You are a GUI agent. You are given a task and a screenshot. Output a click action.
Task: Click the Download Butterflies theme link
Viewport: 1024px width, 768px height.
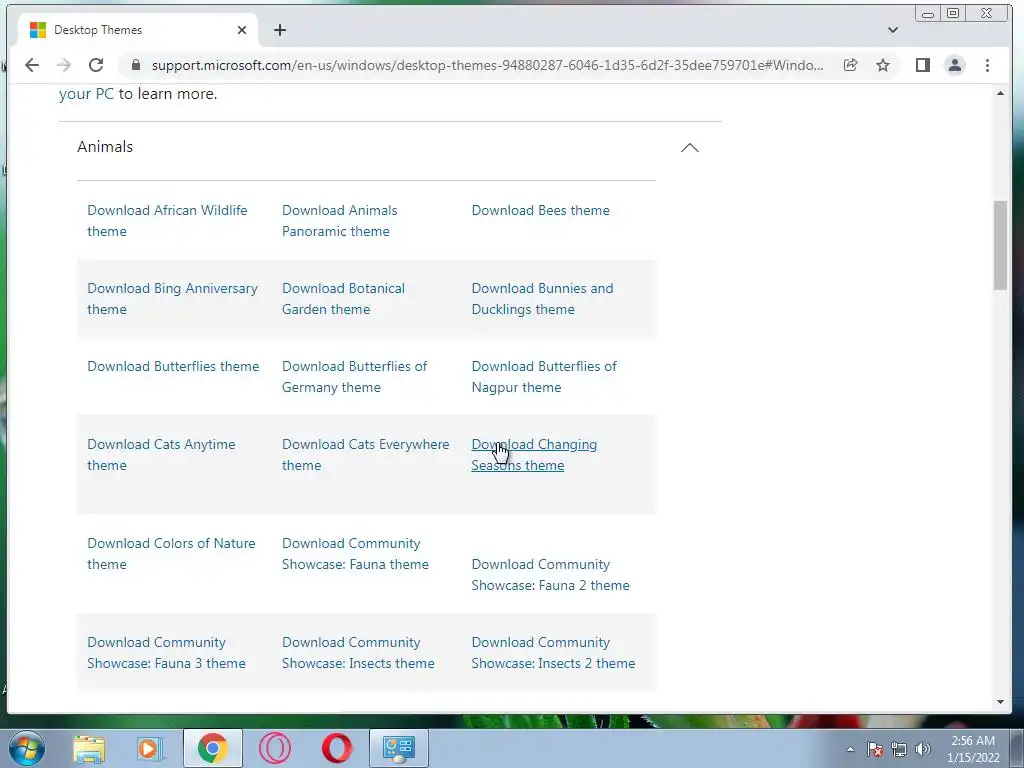pyautogui.click(x=173, y=366)
